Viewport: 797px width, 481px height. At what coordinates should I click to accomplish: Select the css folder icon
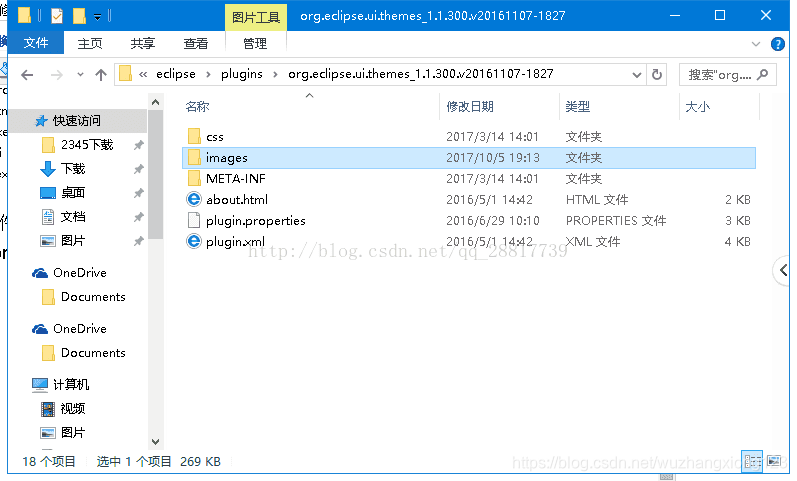pos(194,136)
